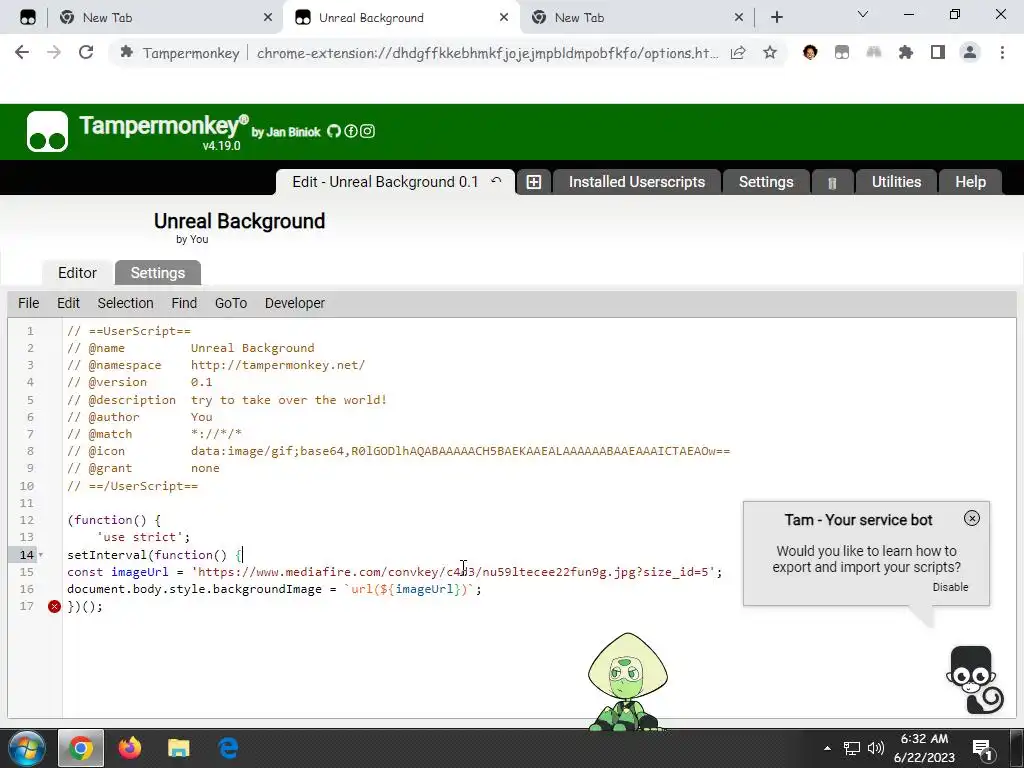Click the volume icon in system tray
This screenshot has width=1024, height=768.
876,748
